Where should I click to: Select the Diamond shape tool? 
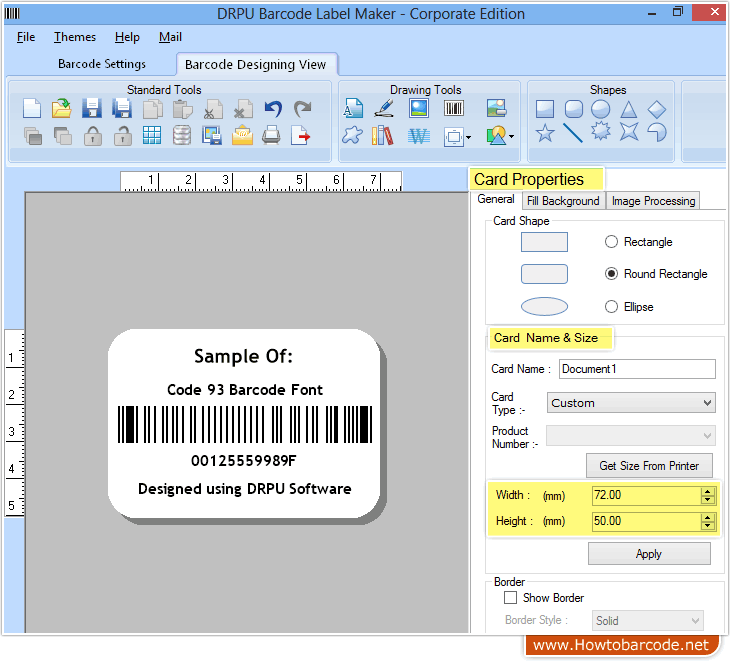657,109
